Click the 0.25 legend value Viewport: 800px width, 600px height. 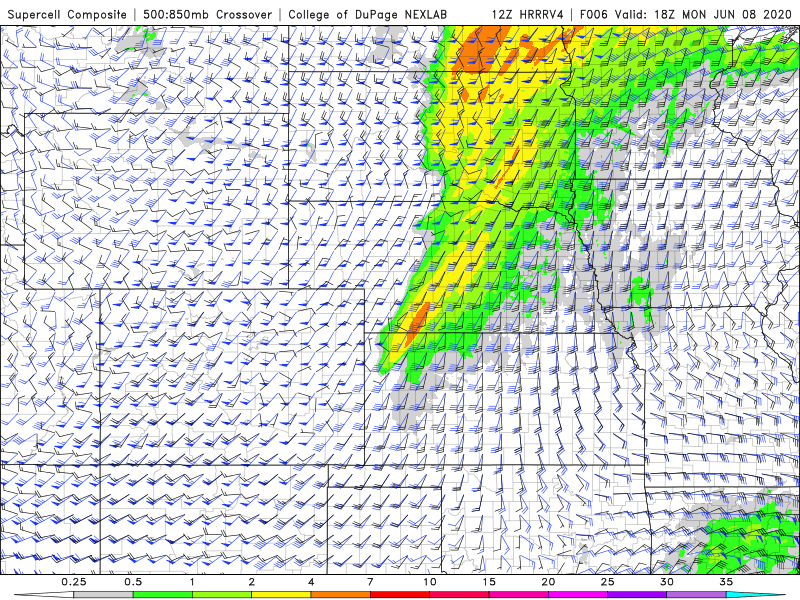pos(73,582)
